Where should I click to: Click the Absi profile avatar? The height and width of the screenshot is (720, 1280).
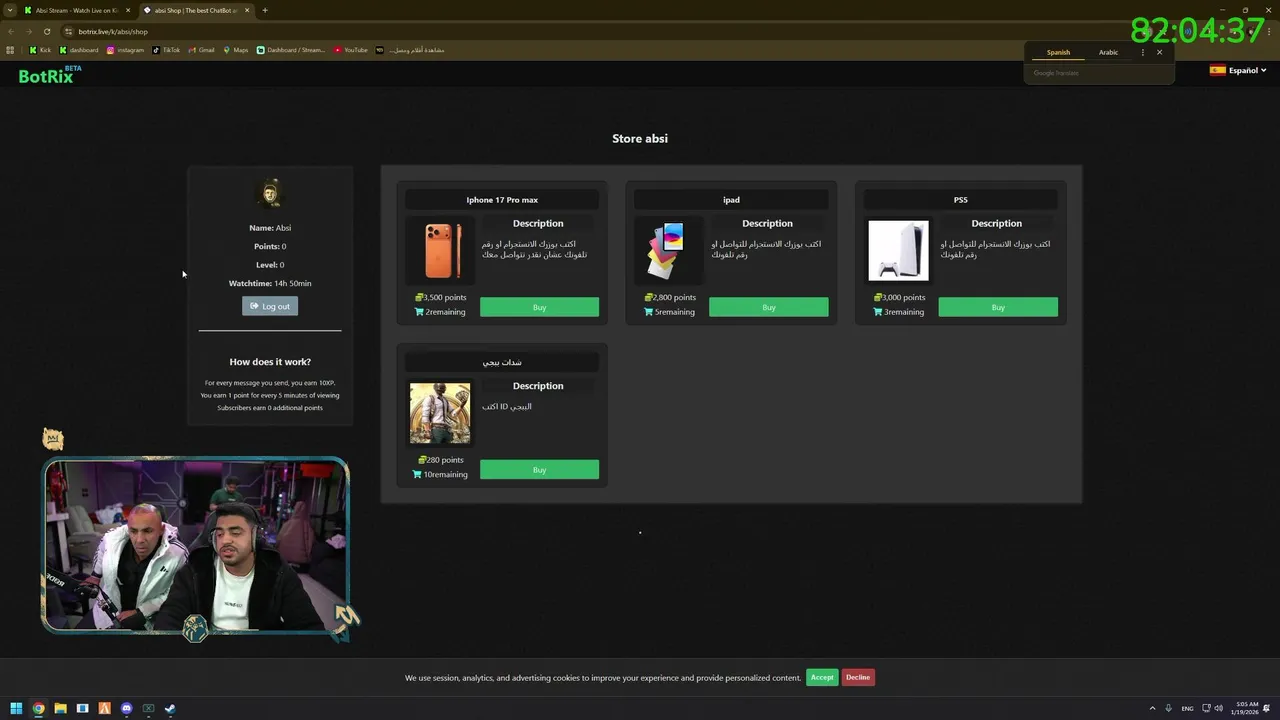point(270,193)
